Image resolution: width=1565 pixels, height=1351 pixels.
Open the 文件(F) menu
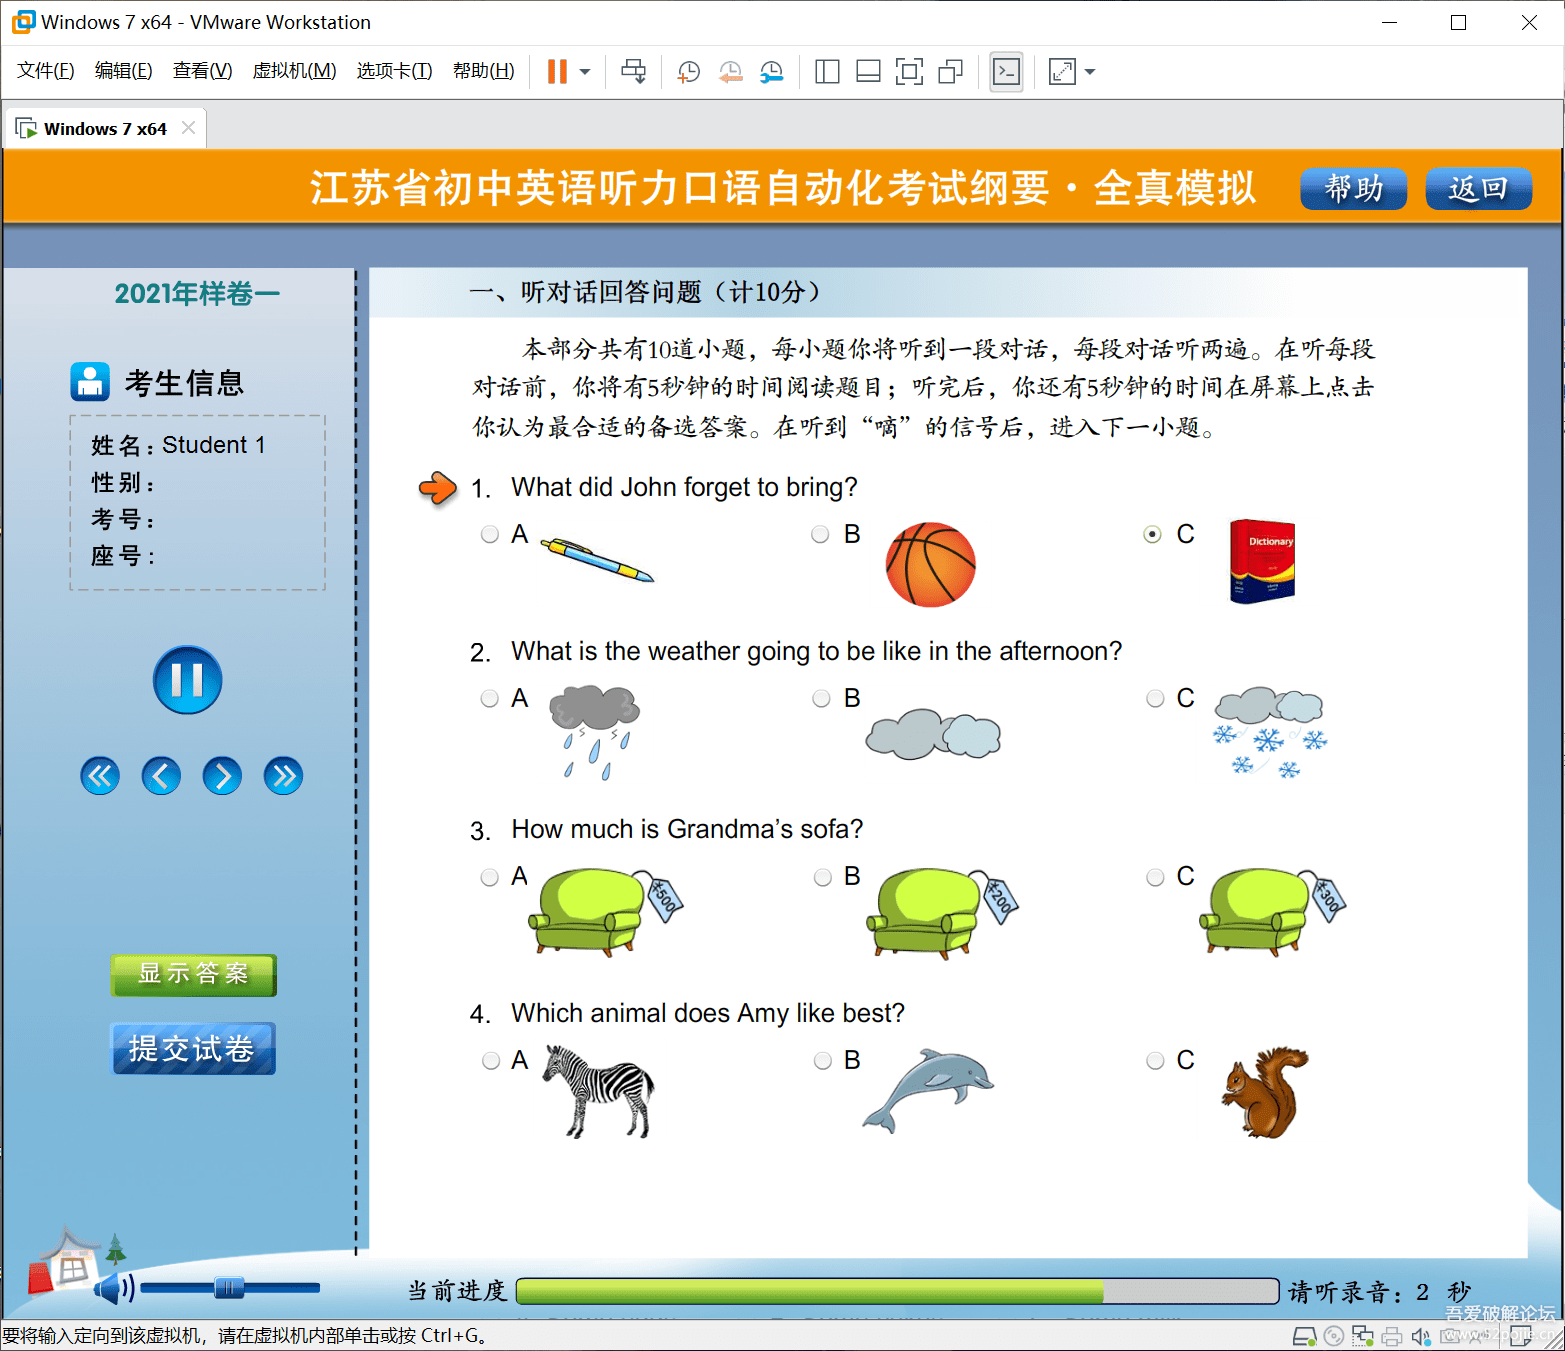pos(45,71)
